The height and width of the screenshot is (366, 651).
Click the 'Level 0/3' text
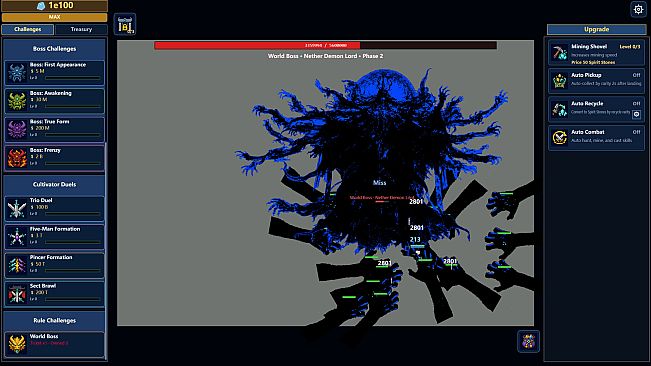630,47
